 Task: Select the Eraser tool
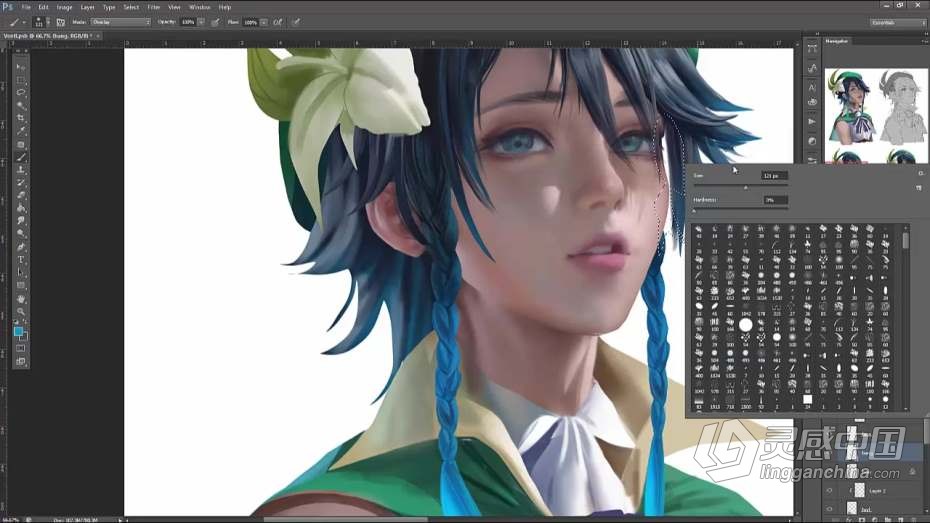(x=21, y=195)
